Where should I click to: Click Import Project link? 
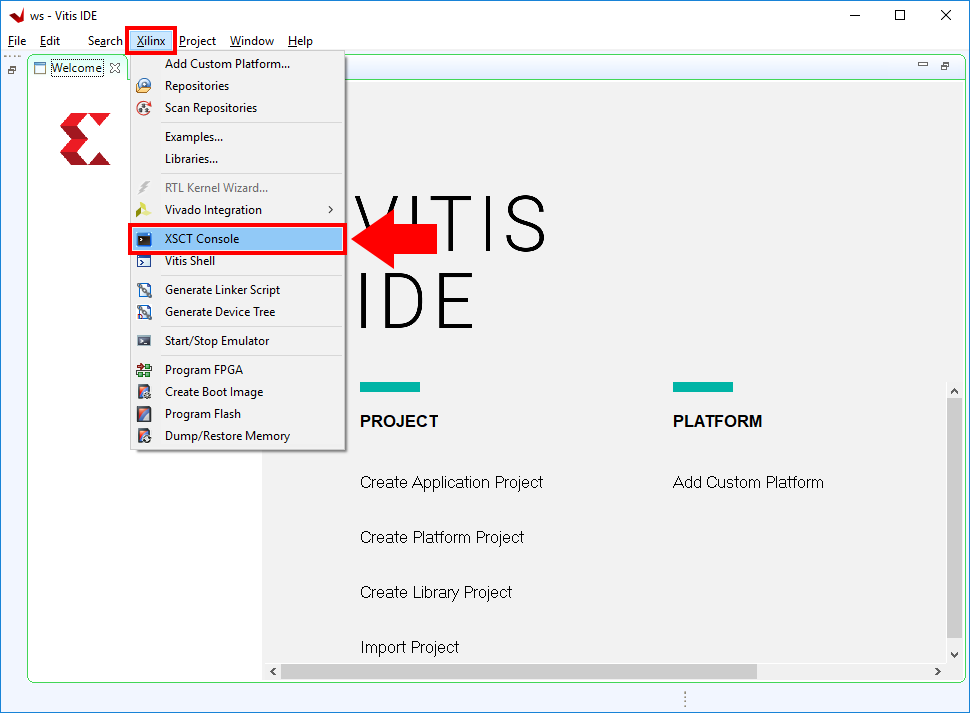coord(410,647)
